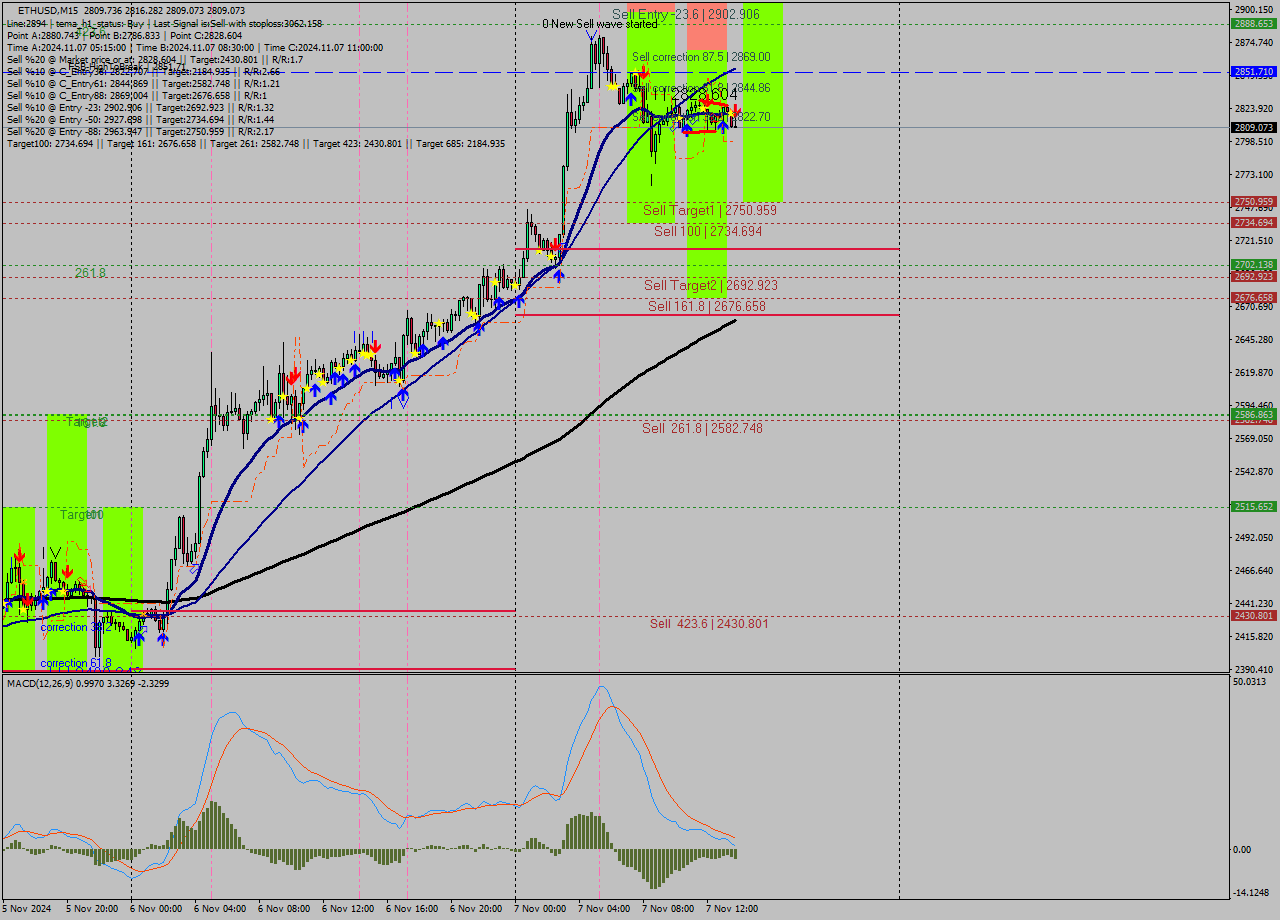The height and width of the screenshot is (920, 1280).
Task: Click 'Sell 100 | 2734.694' label
Action: point(708,231)
